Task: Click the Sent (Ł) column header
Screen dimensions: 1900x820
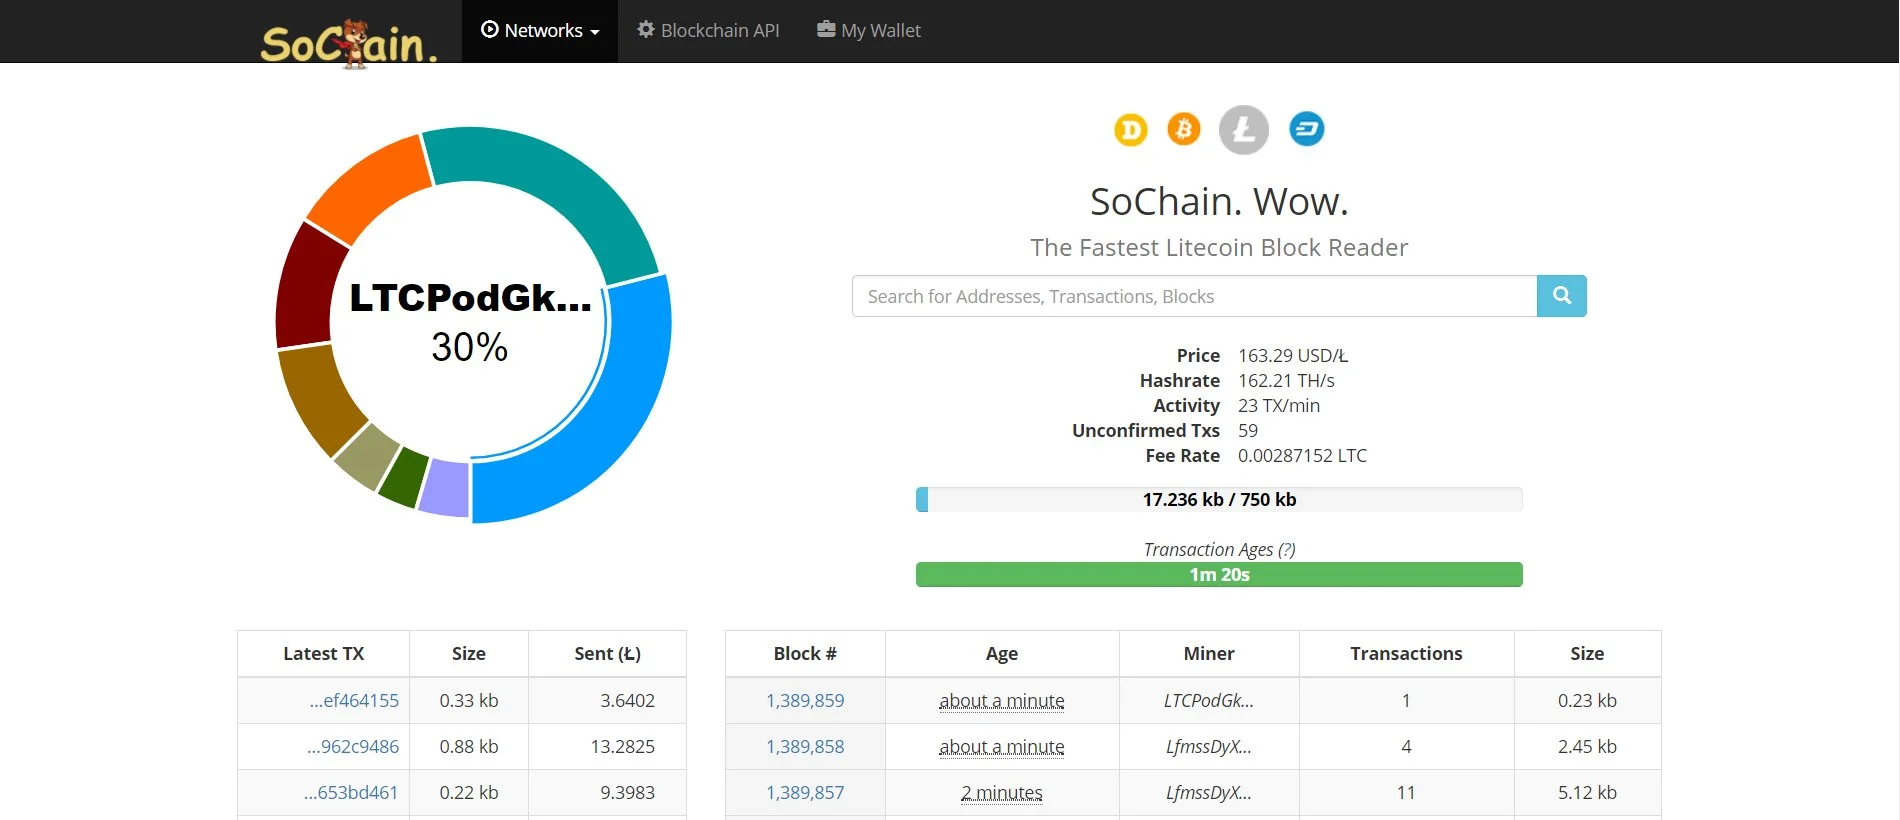Action: click(x=607, y=654)
